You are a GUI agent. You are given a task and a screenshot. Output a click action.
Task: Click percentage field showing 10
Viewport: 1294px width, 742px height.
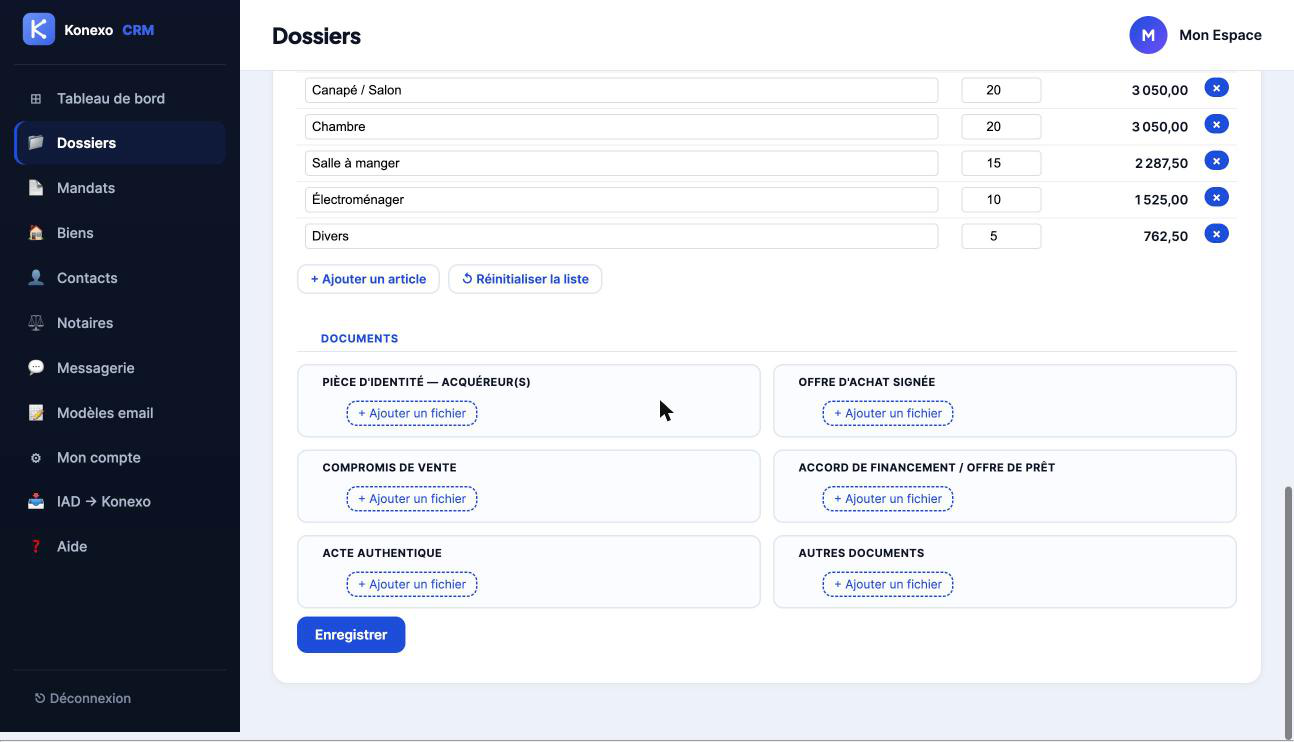[1001, 199]
